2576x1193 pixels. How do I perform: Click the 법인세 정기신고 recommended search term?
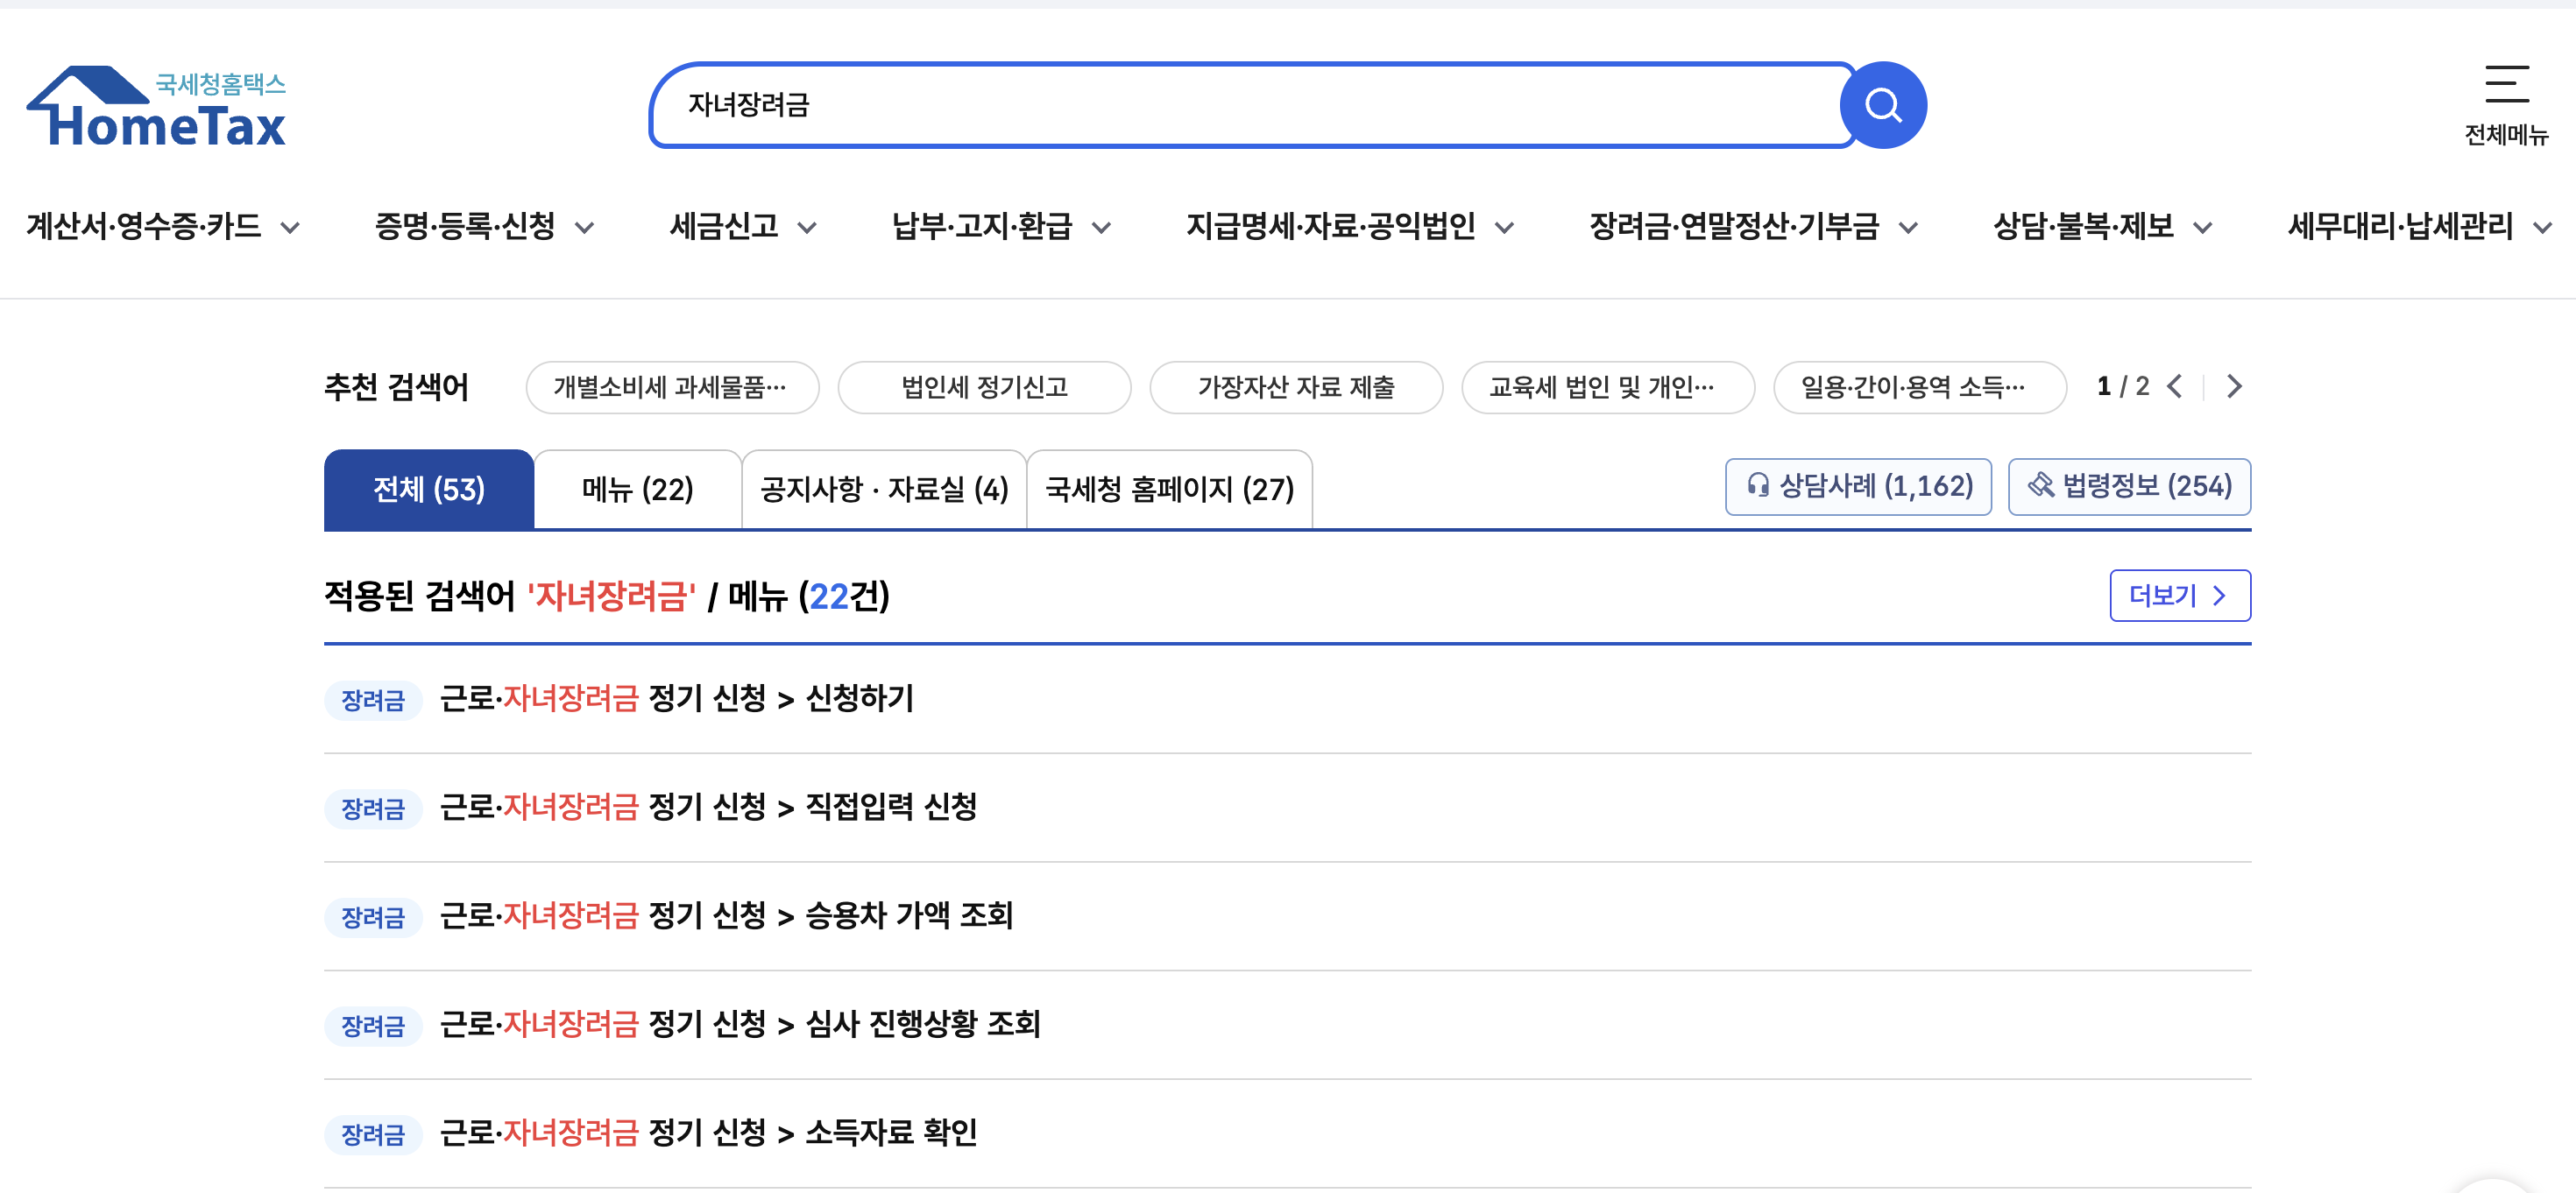tap(984, 387)
